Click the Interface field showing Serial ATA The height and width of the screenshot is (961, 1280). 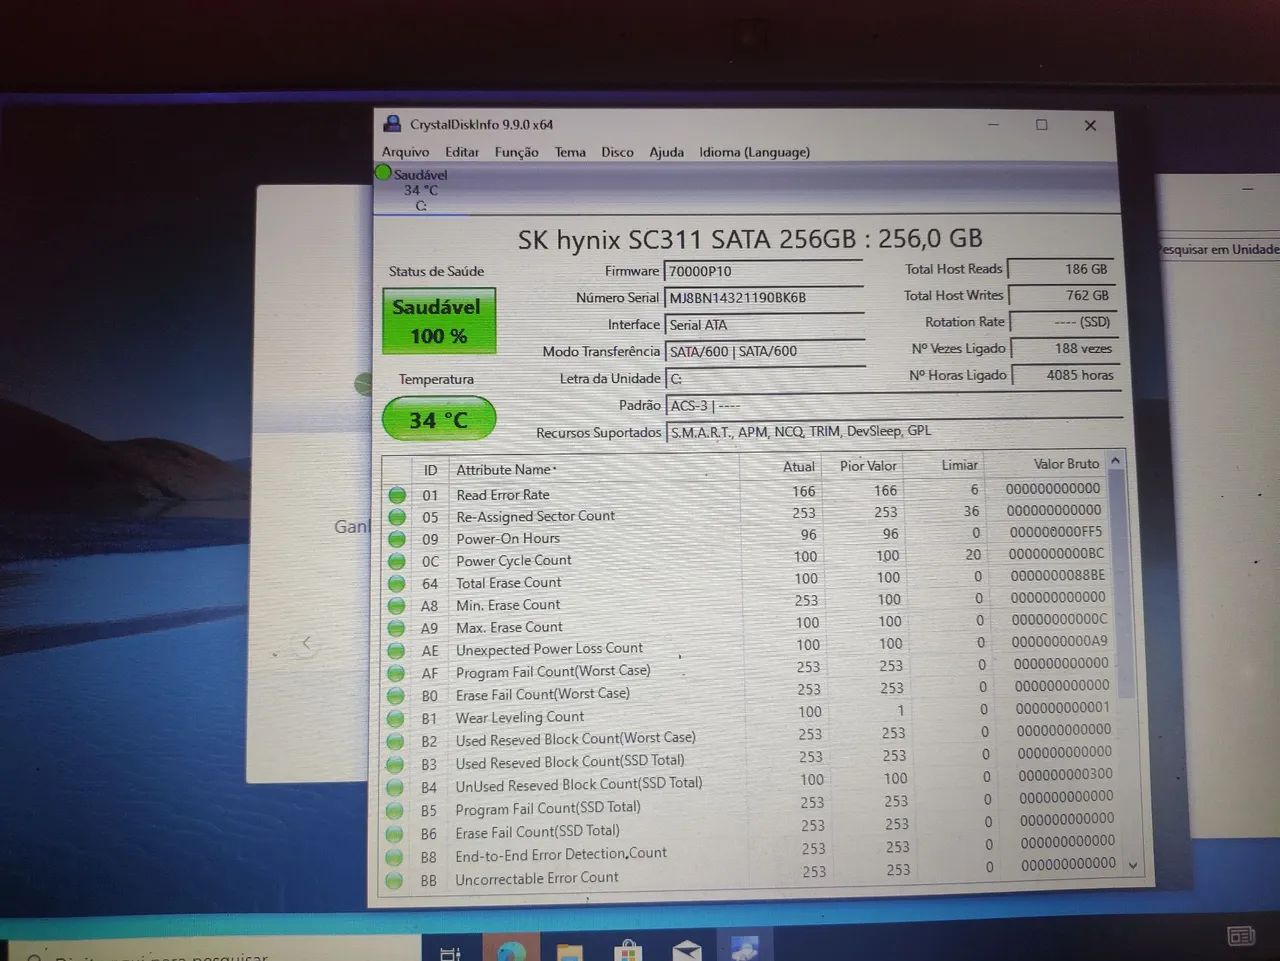tap(764, 325)
